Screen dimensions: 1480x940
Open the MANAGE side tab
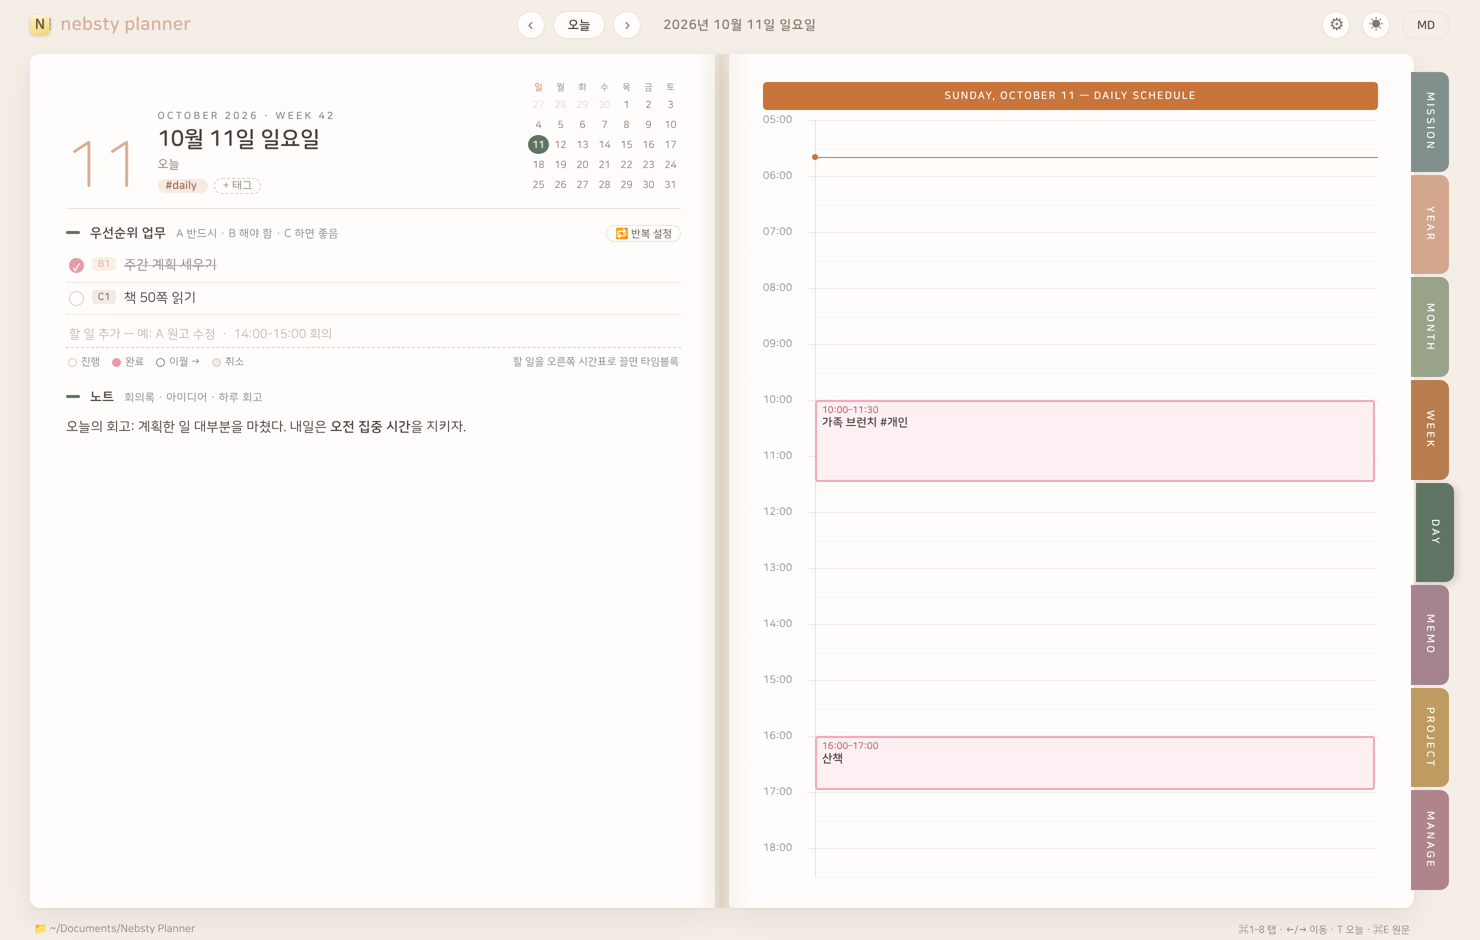click(x=1430, y=840)
